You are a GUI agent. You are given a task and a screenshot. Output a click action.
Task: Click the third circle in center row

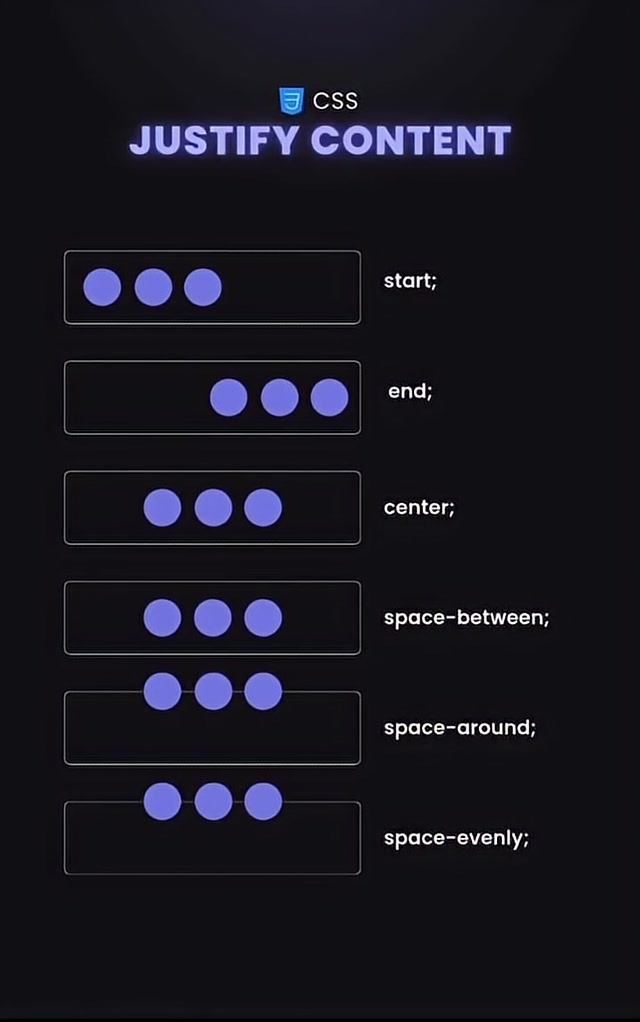(x=263, y=508)
